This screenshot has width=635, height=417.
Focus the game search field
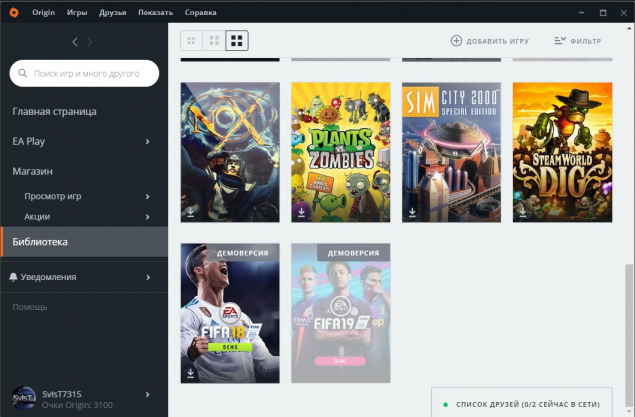[84, 73]
